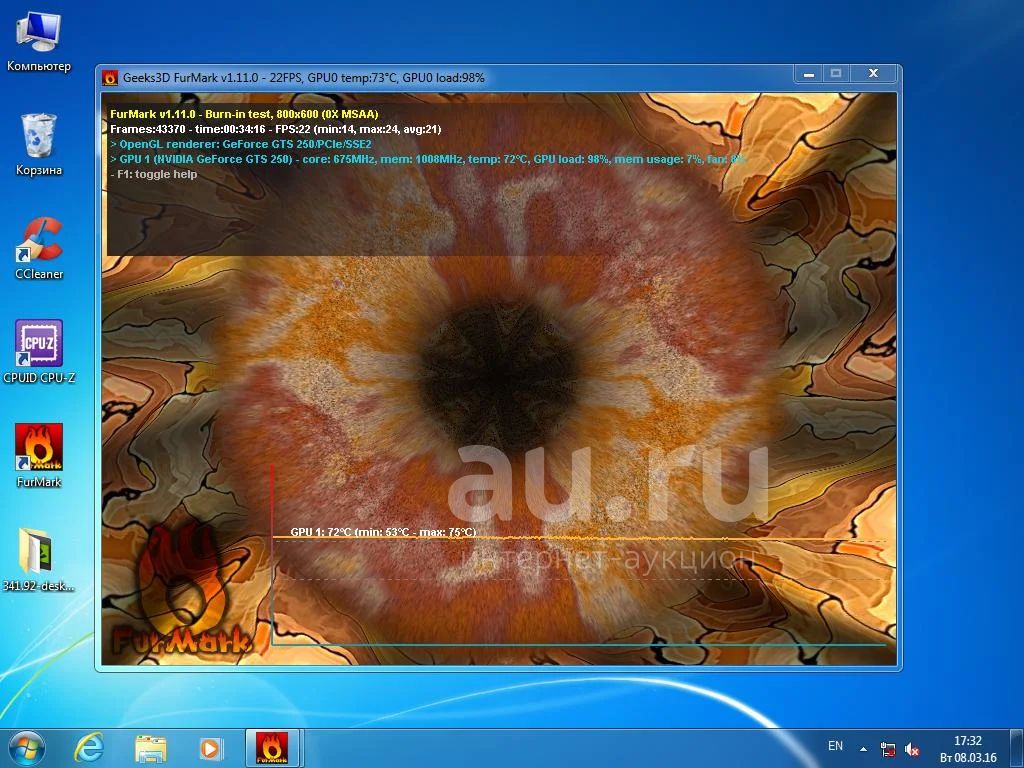Select the Компьютер desktop icon

[x=39, y=40]
